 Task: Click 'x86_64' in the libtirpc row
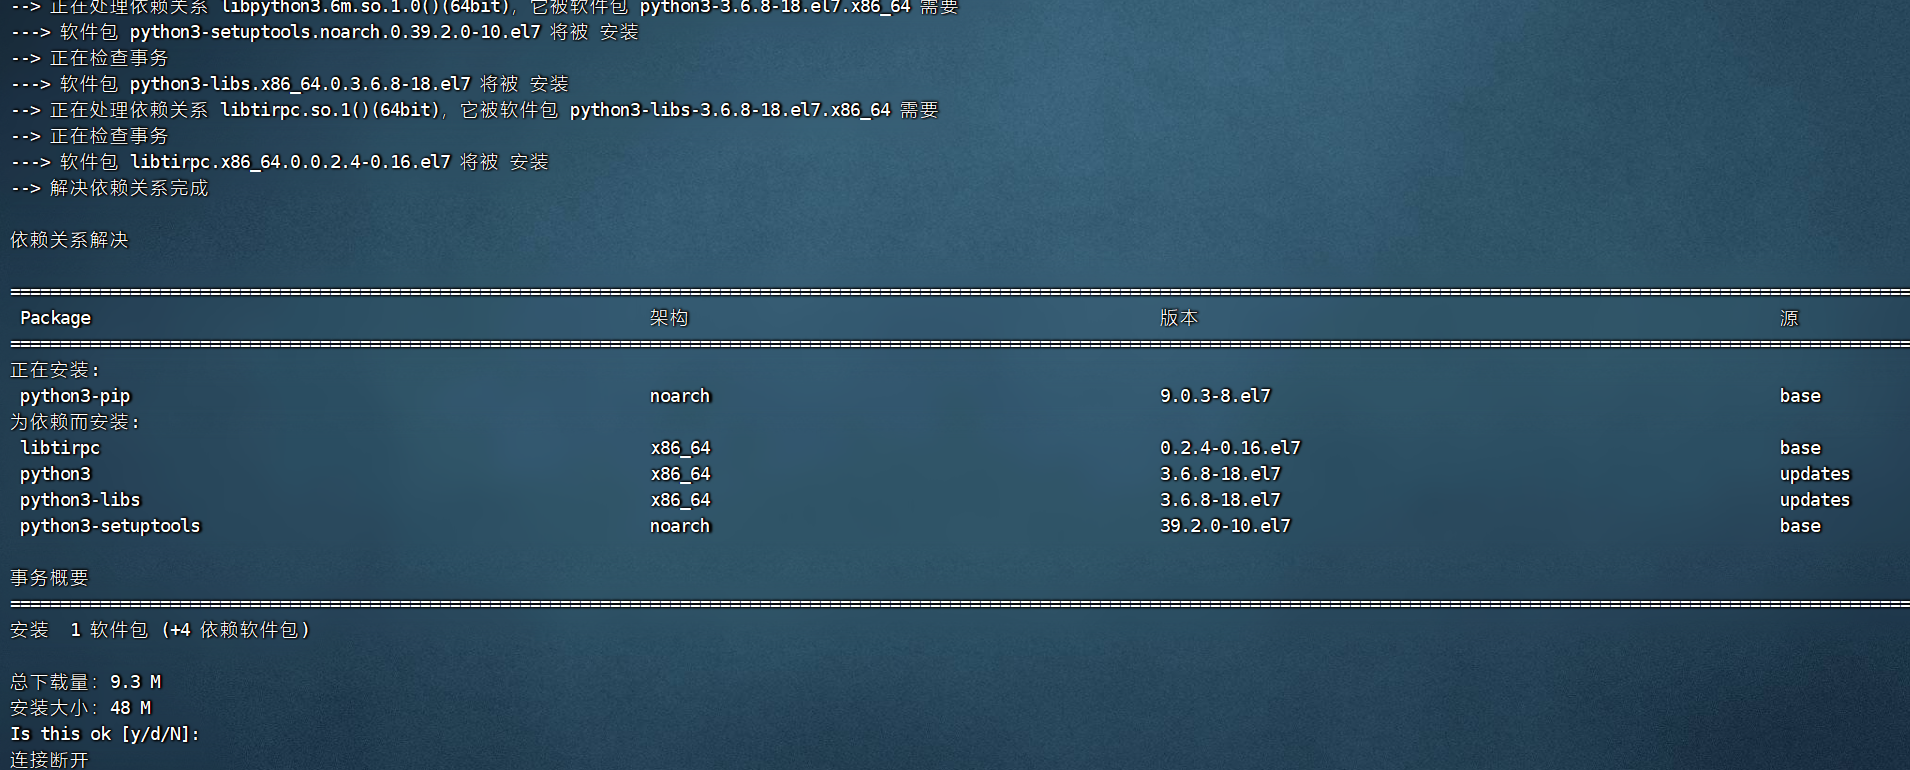(680, 448)
